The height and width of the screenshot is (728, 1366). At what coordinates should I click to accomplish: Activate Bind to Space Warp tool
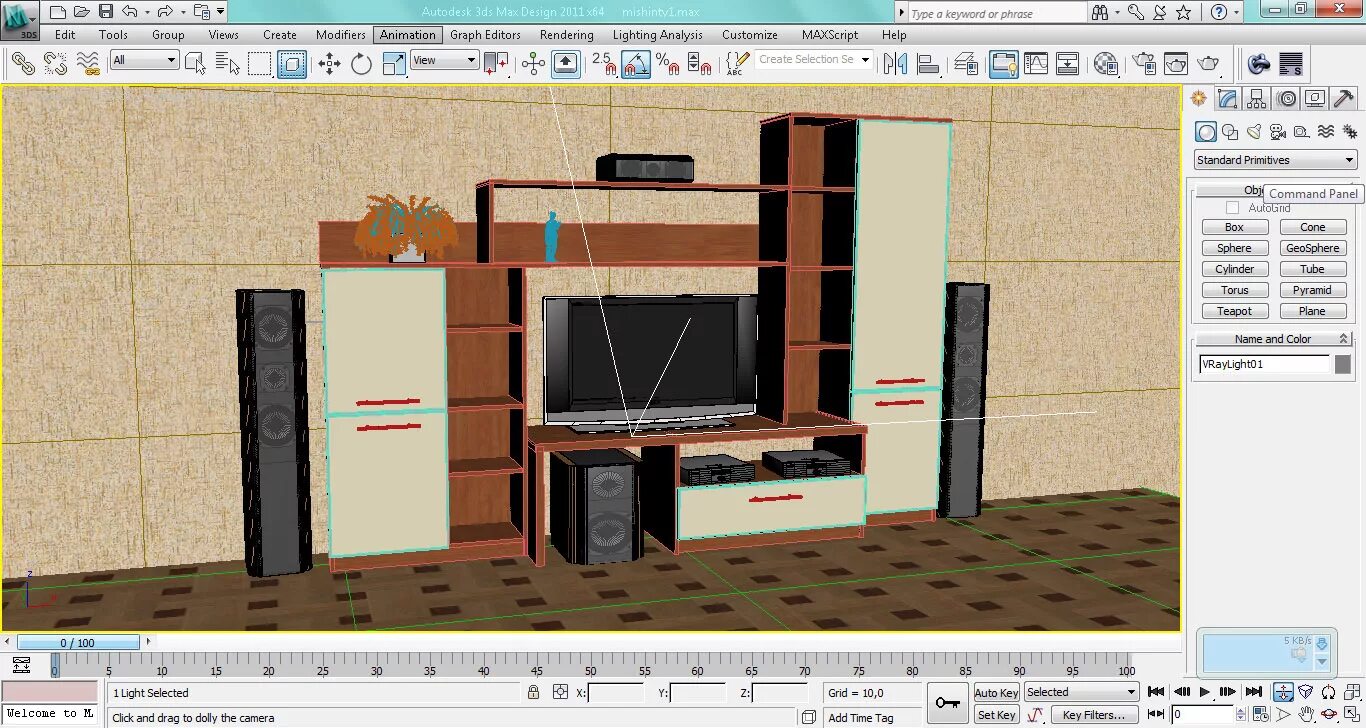coord(88,64)
